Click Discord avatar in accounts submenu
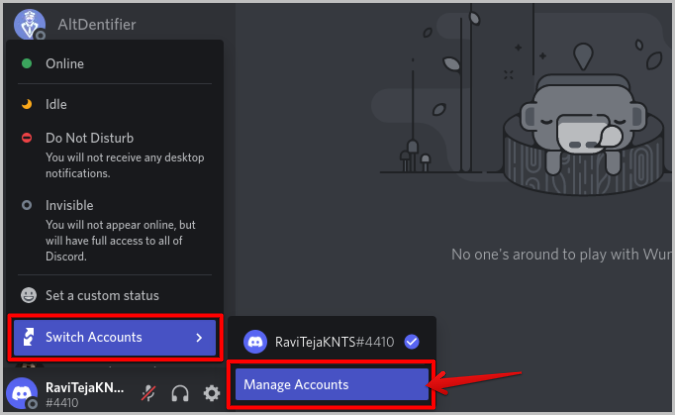The height and width of the screenshot is (415, 675). [x=255, y=342]
